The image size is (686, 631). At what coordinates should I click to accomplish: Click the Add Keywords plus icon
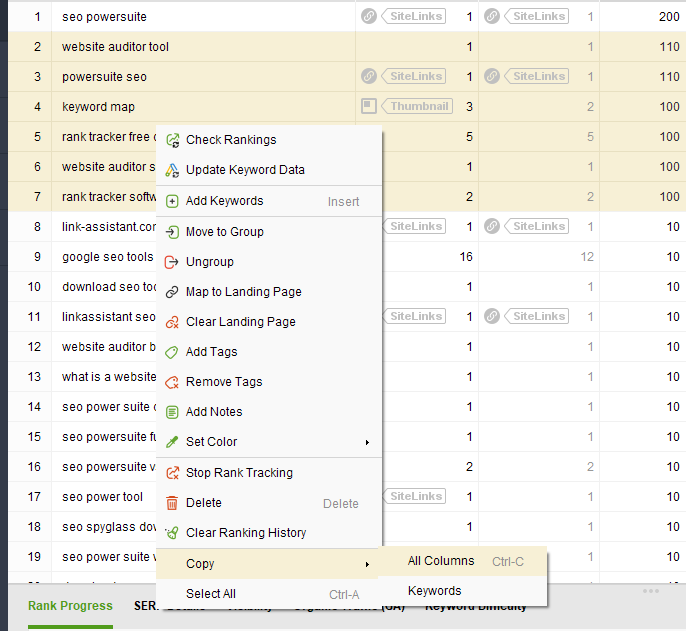point(172,201)
